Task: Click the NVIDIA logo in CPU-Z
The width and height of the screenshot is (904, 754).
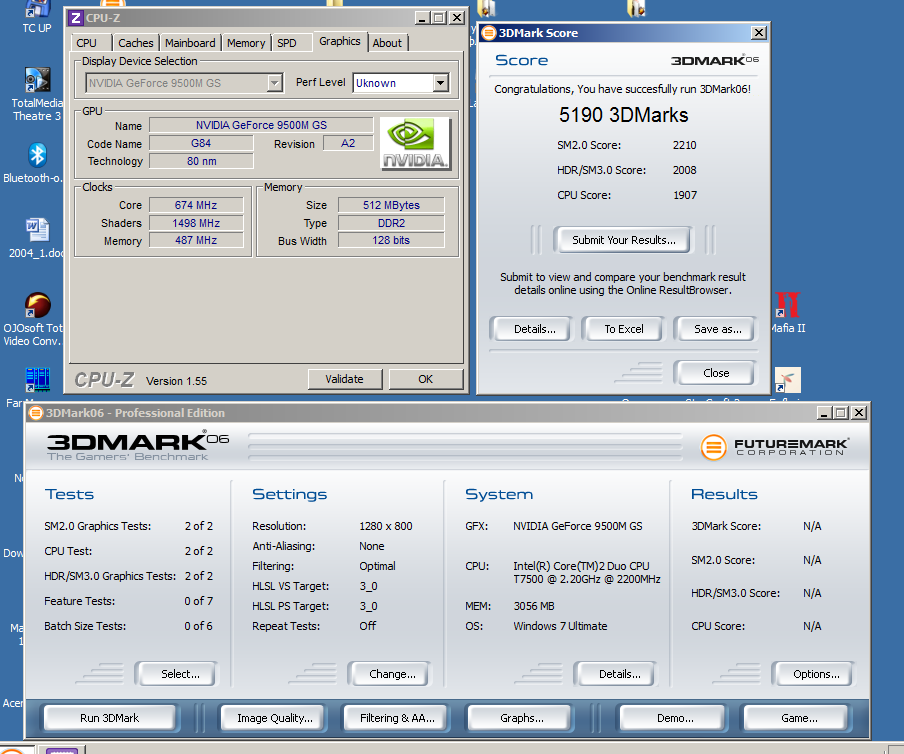Action: pos(415,143)
